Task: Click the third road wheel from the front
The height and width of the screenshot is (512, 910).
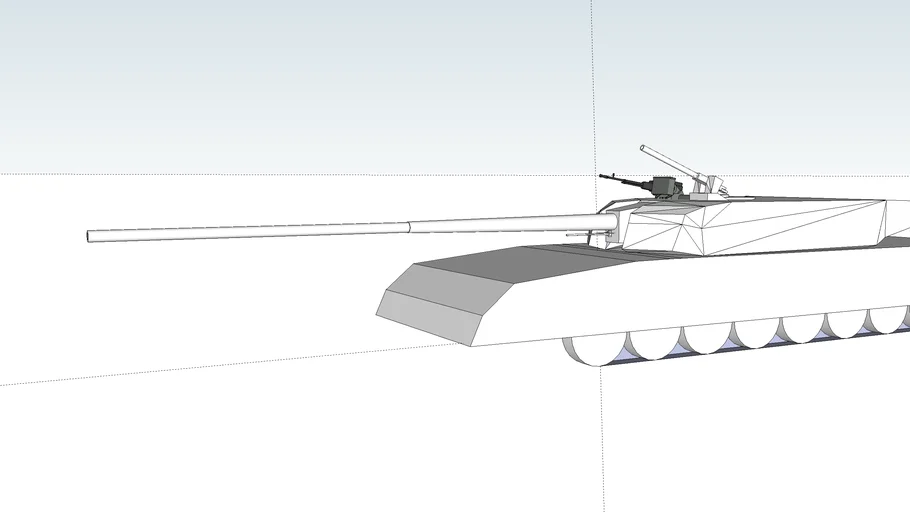Action: (x=706, y=338)
